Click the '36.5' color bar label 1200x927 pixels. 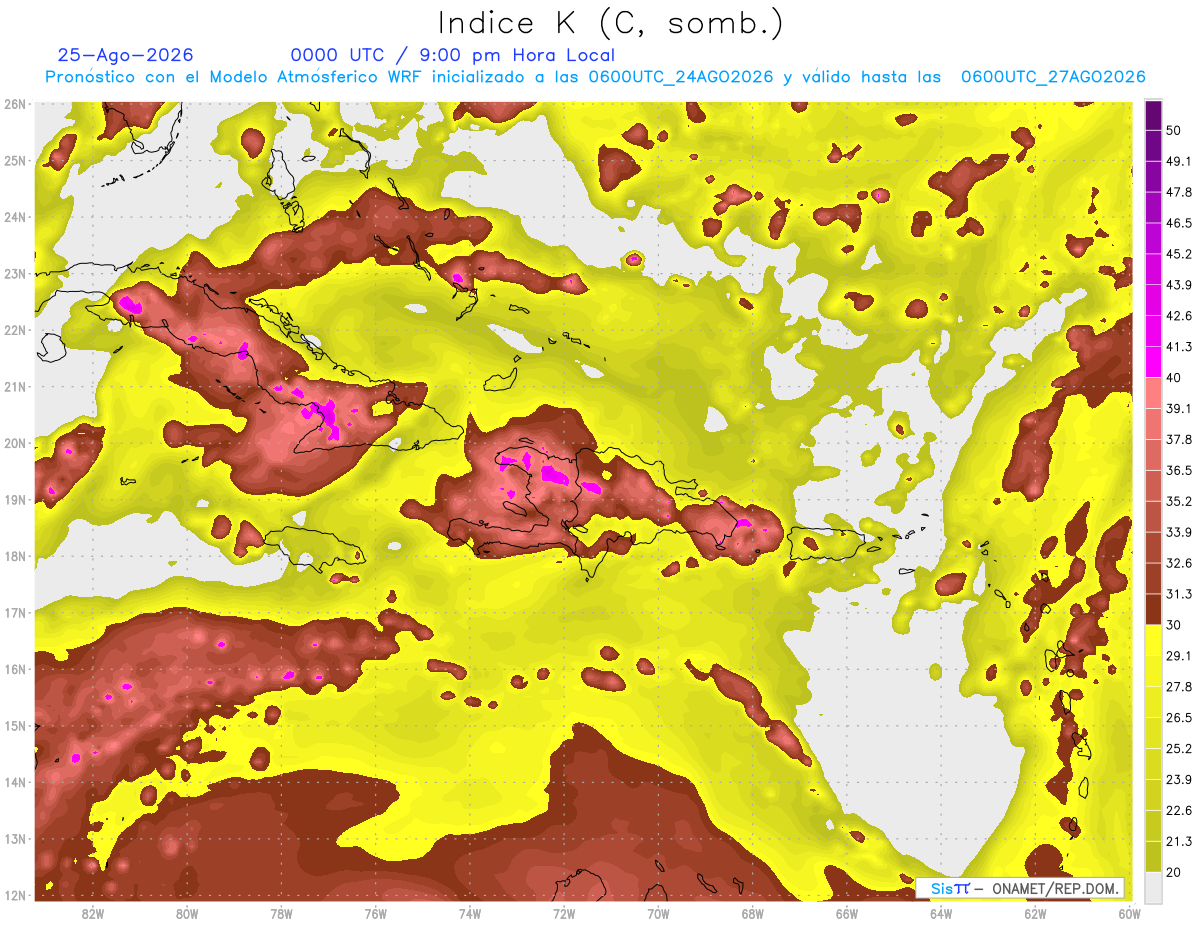1179,470
